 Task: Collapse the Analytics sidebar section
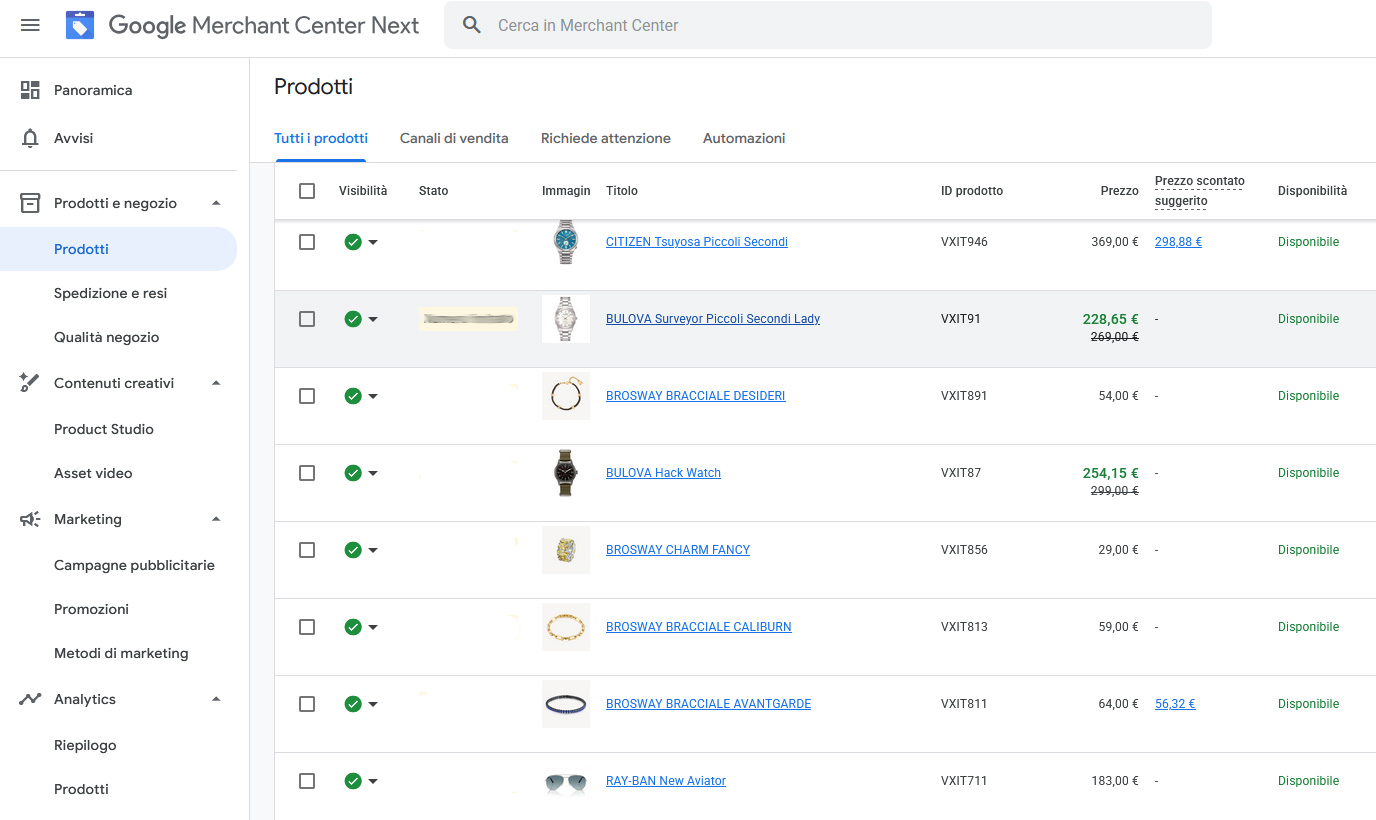(x=216, y=699)
